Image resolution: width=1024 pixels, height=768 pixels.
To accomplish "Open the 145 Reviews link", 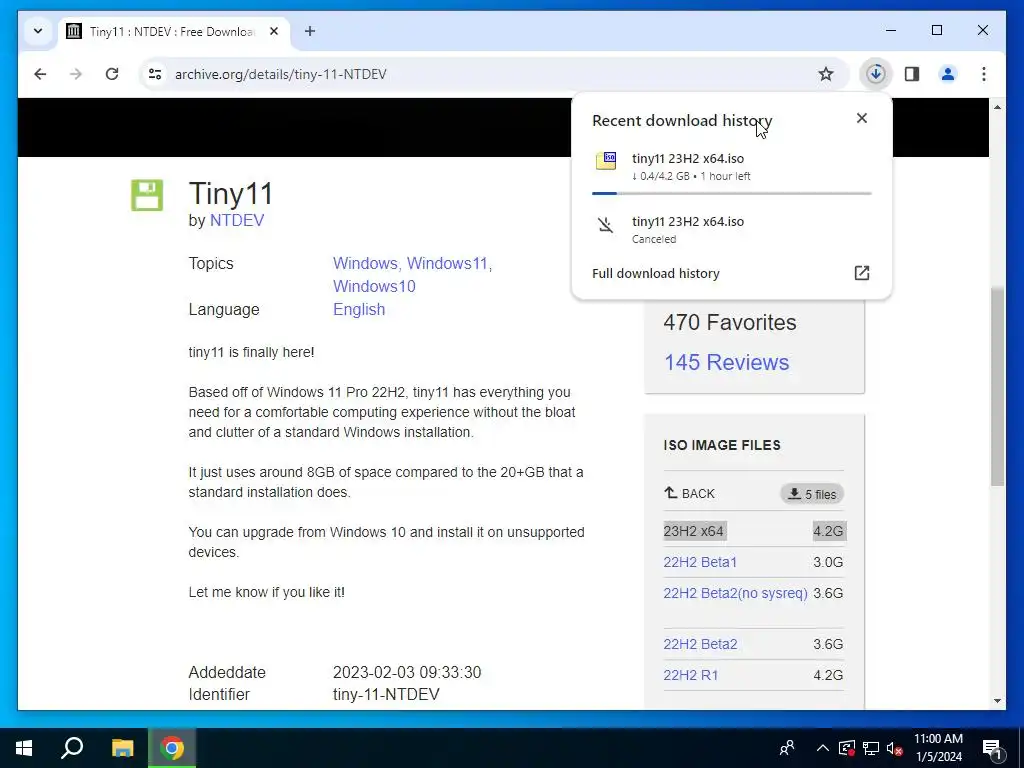I will (x=726, y=362).
